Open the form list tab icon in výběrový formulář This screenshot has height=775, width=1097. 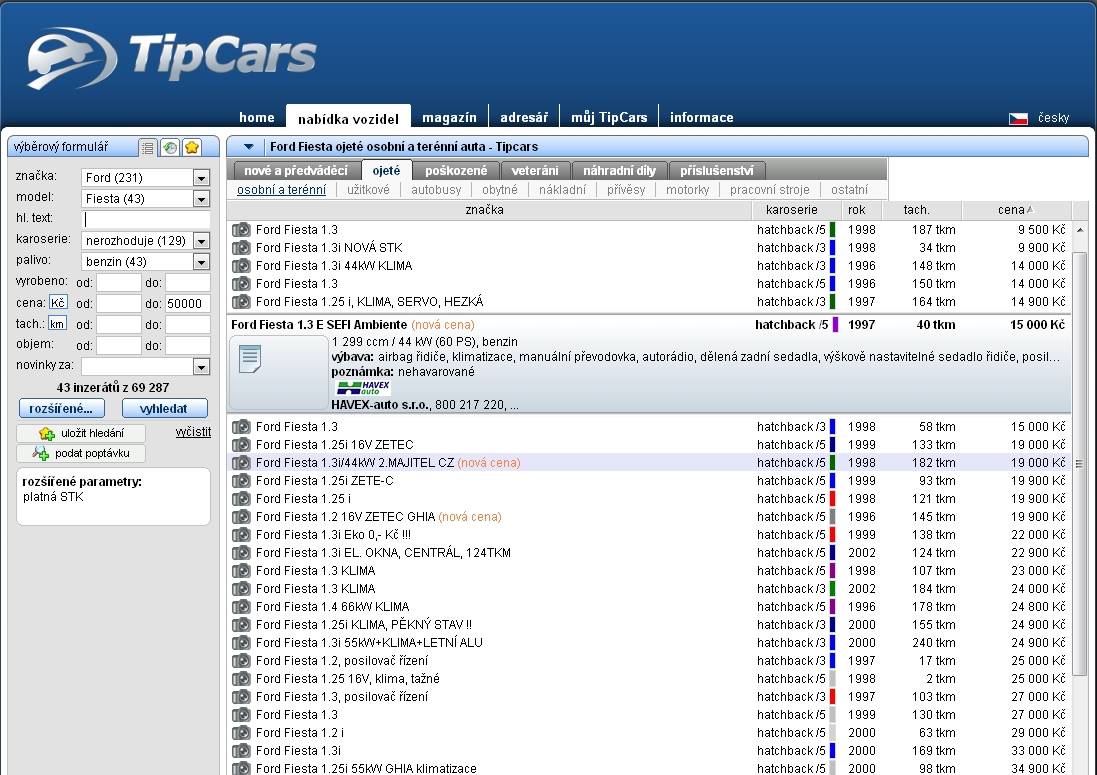coord(148,148)
